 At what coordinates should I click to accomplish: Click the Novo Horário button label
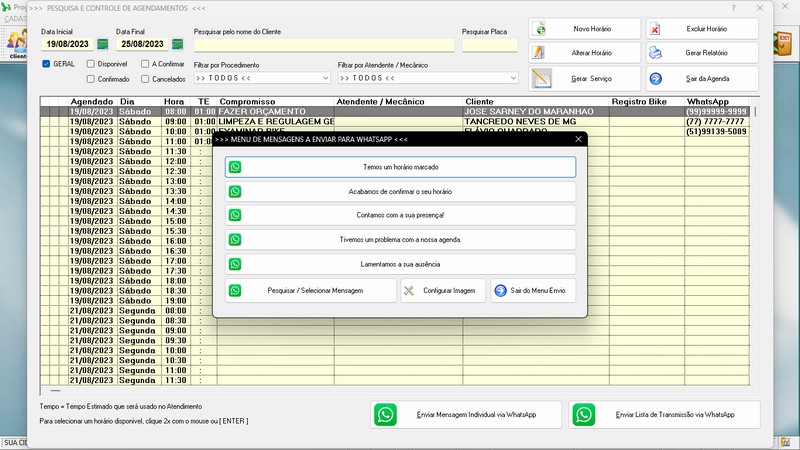tap(592, 29)
